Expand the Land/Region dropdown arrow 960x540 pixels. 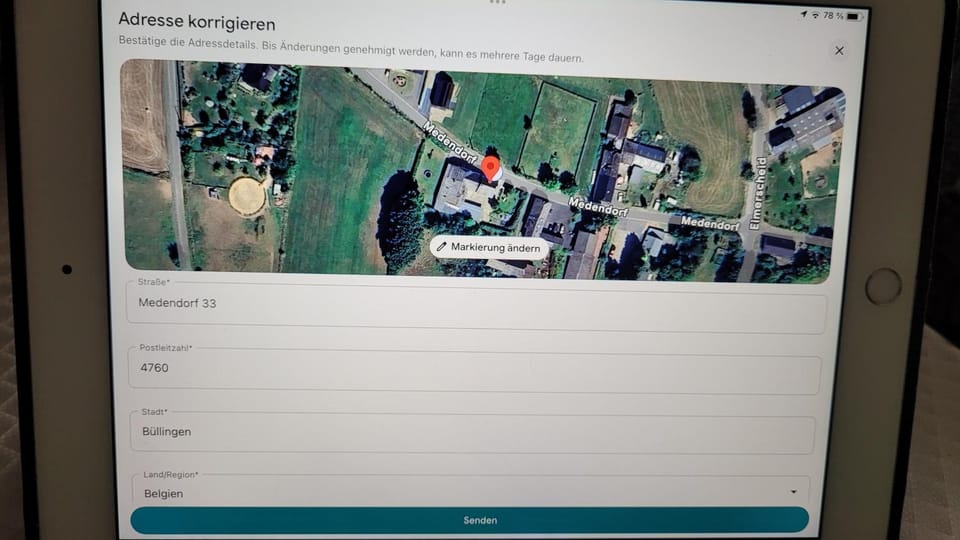794,492
